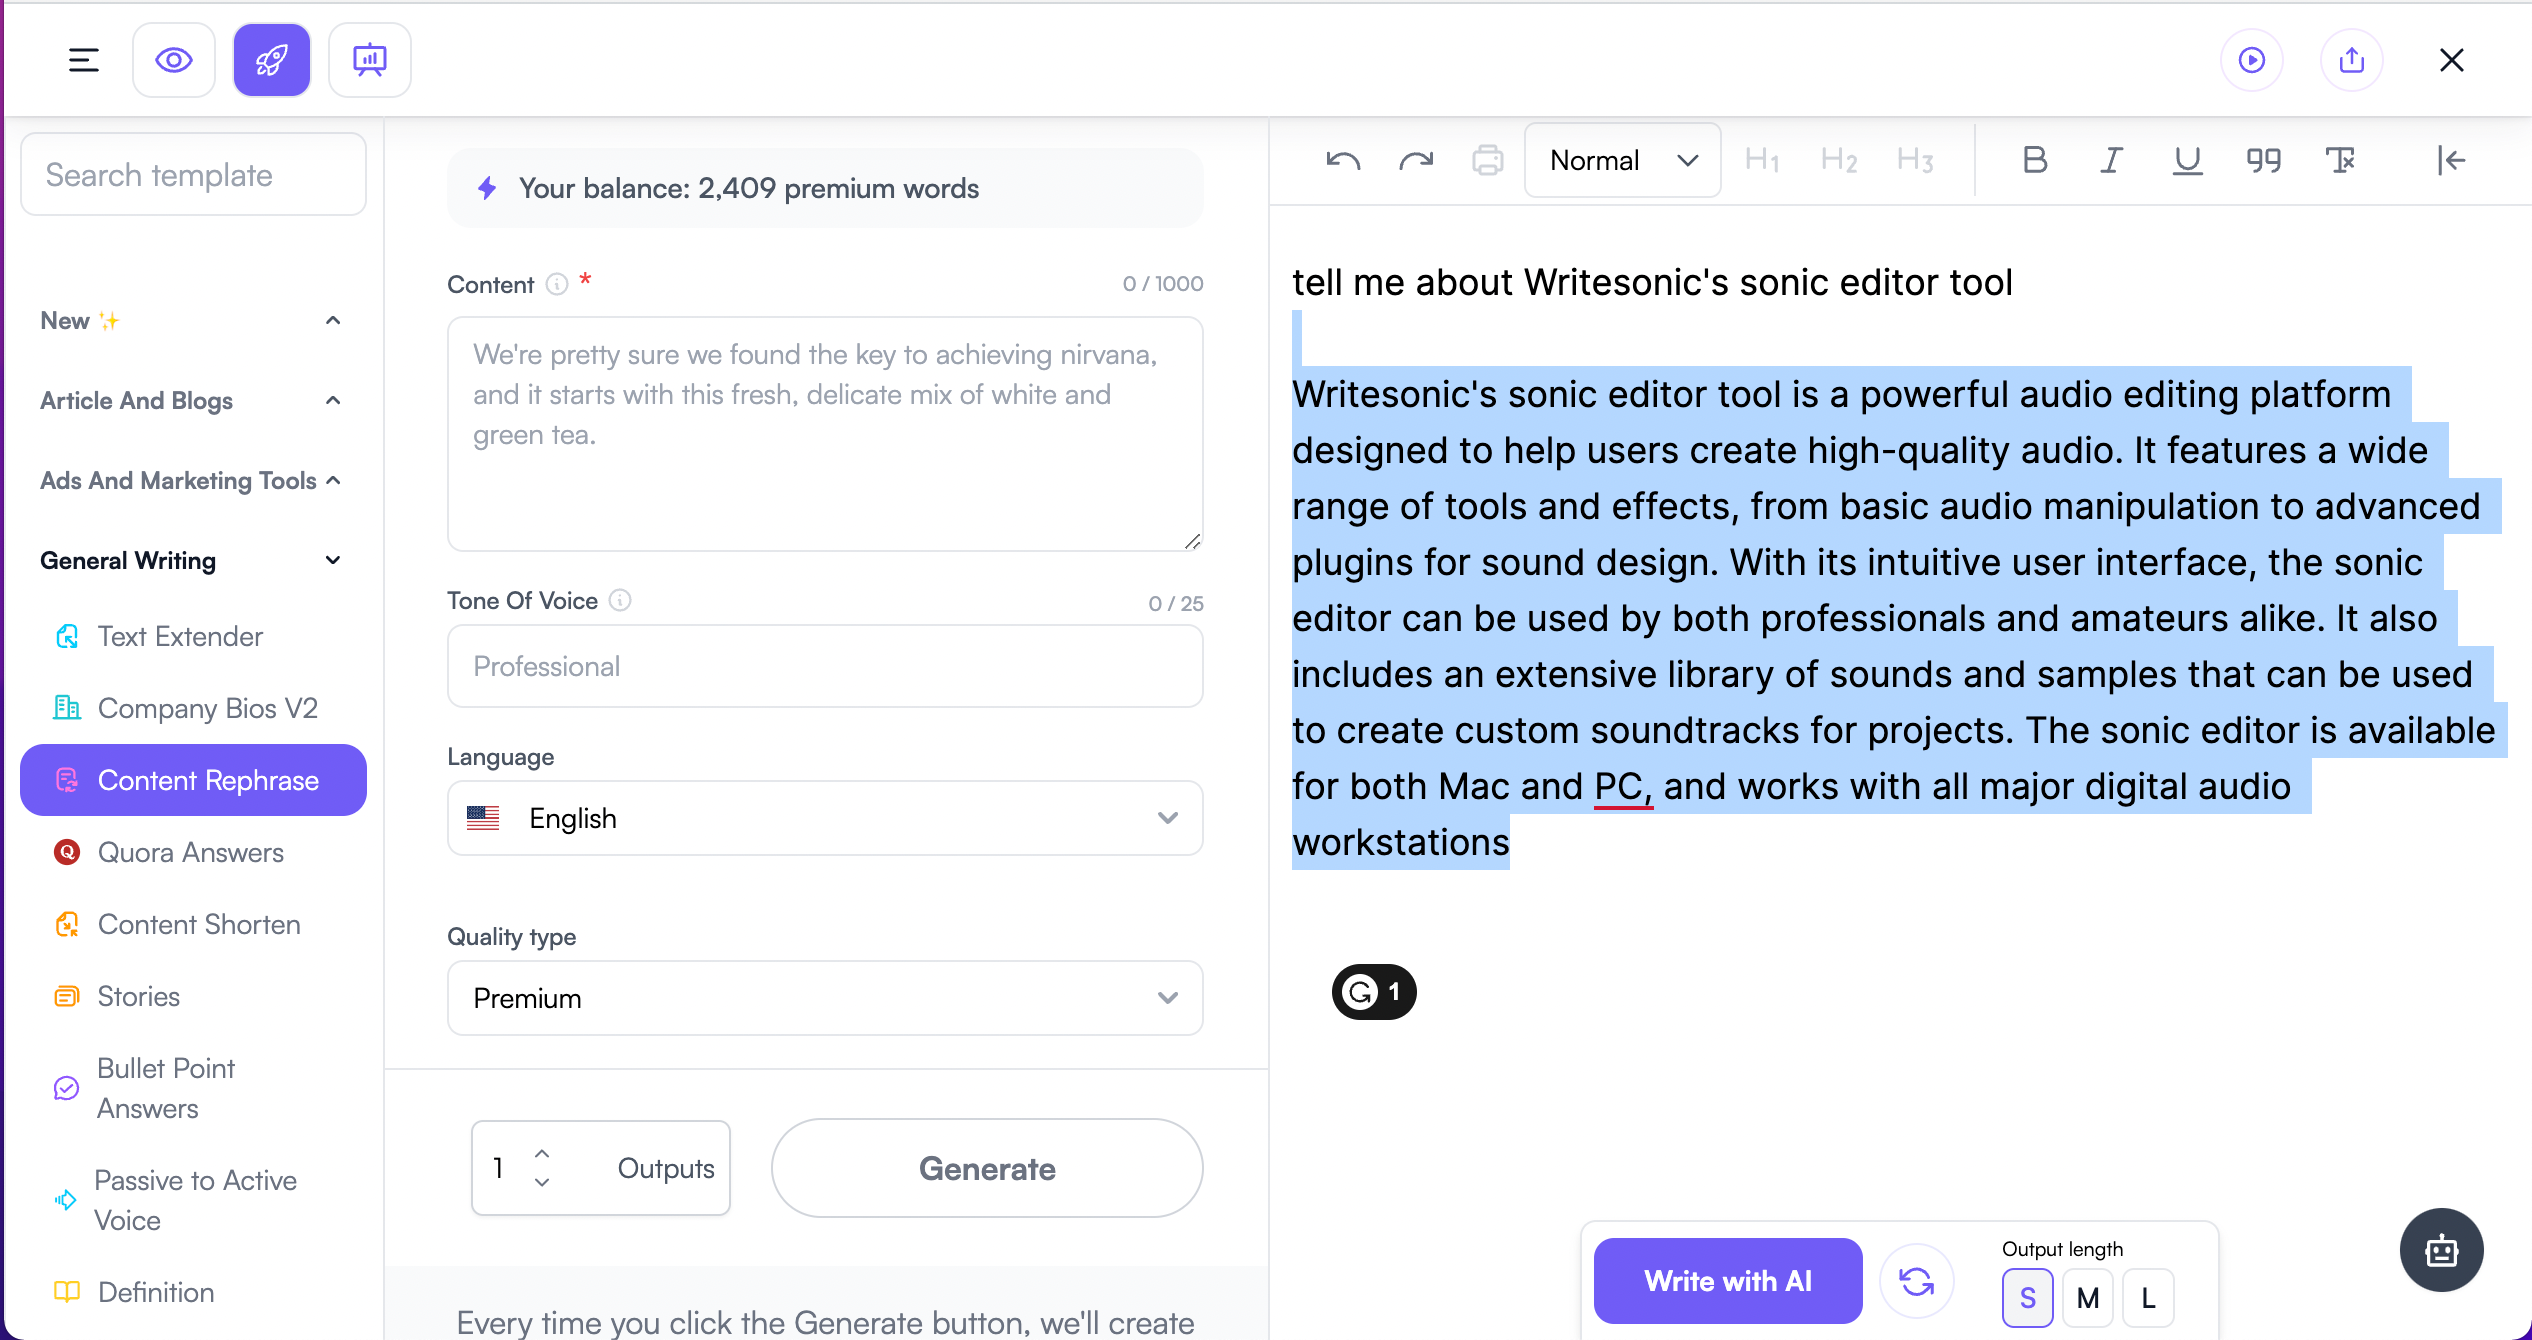The image size is (2532, 1340).
Task: Open Content Shorten template
Action: point(192,924)
